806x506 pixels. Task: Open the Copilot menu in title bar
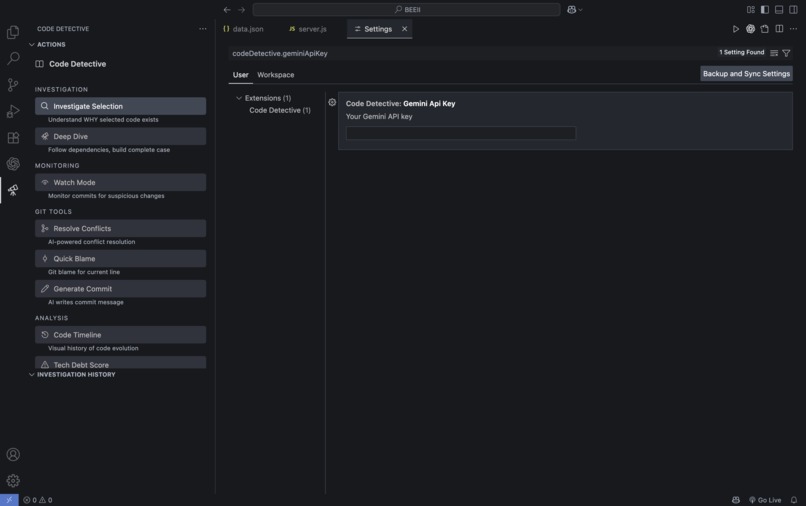pos(574,9)
